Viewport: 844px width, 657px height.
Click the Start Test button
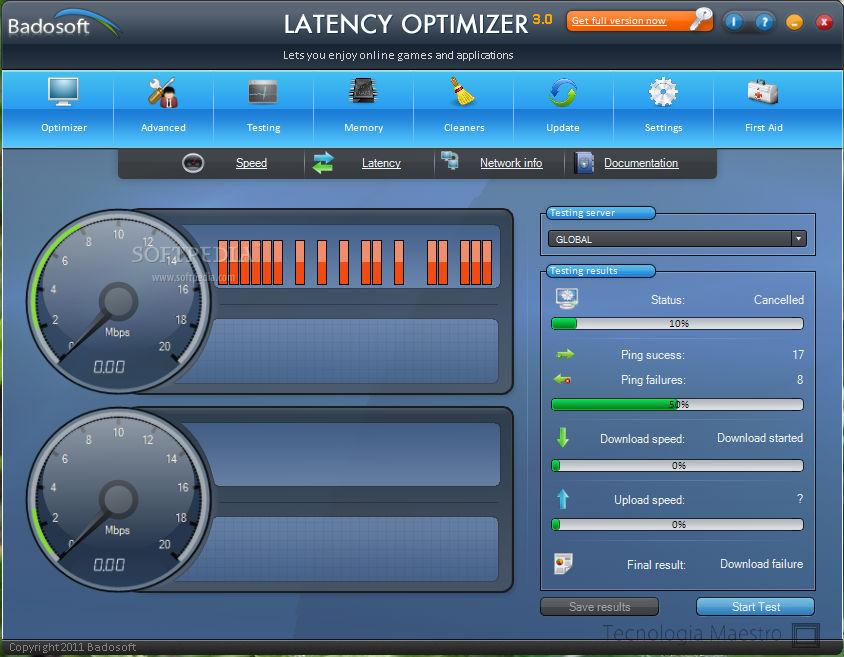click(x=755, y=606)
